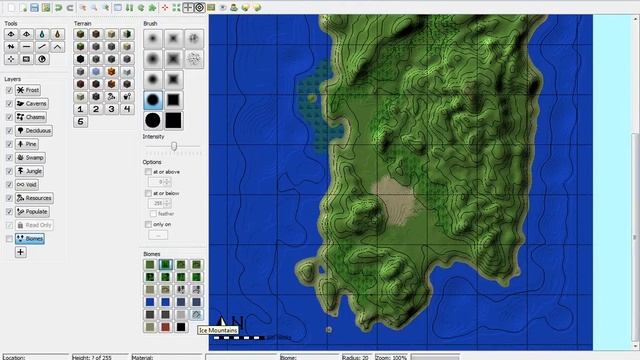Image resolution: width=640 pixels, height=360 pixels.
Task: Select the Populate layer button
Action: pyautogui.click(x=32, y=211)
